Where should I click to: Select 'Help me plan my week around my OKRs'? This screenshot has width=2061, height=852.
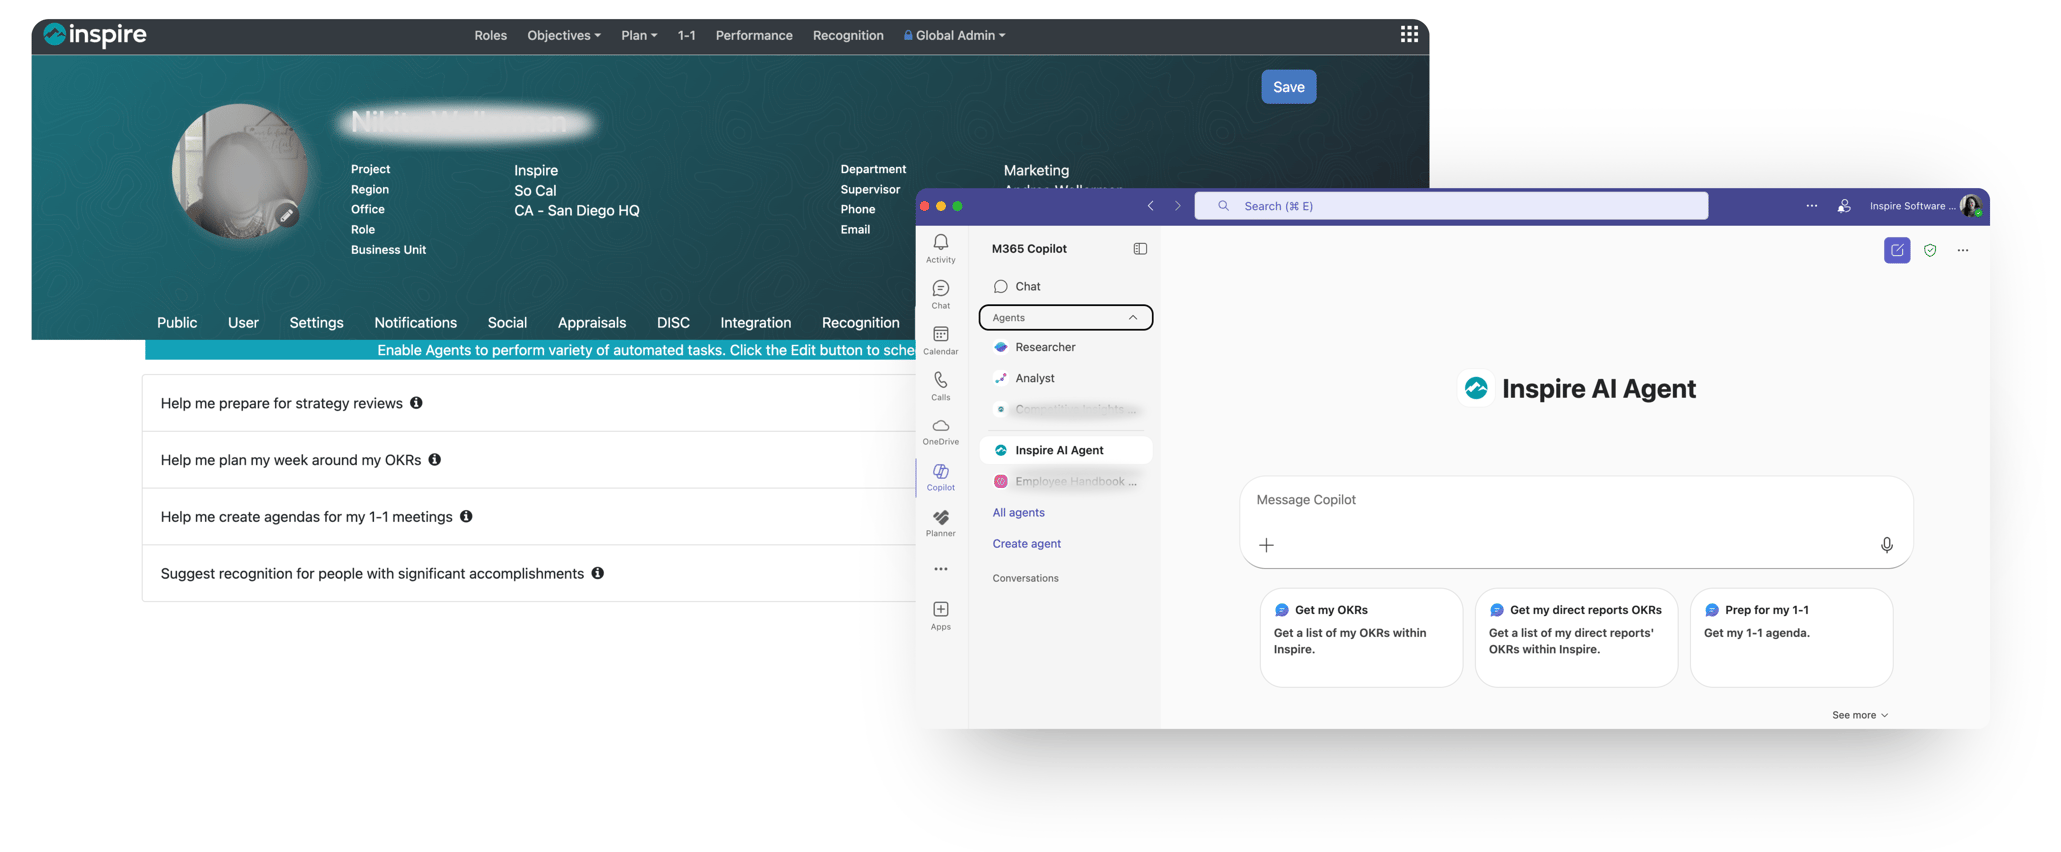coord(290,460)
